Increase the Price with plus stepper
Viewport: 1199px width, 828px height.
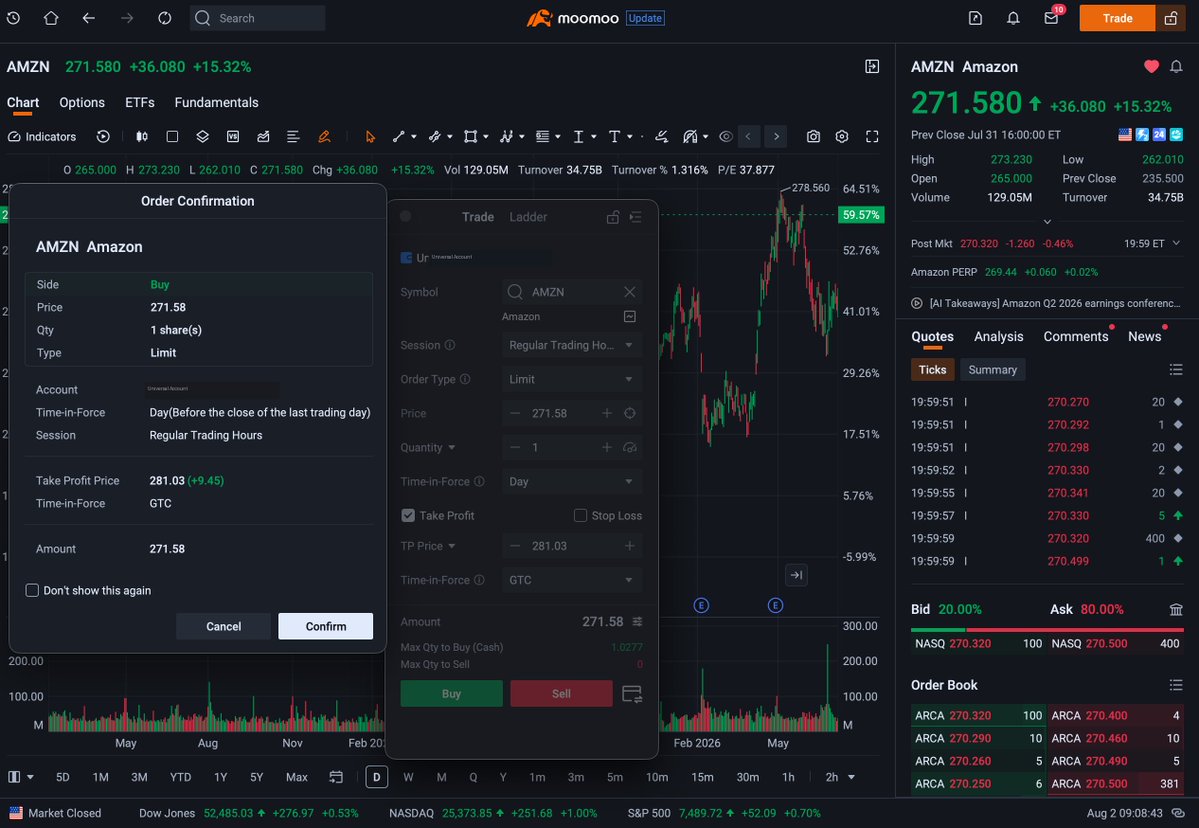tap(606, 413)
